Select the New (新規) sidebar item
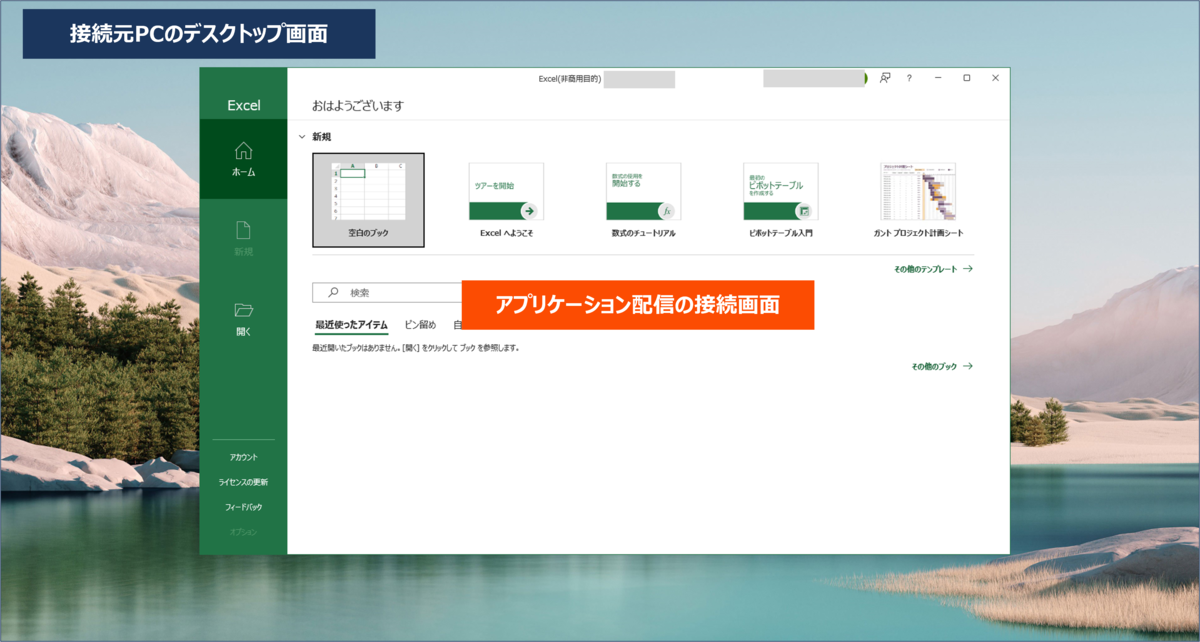 pyautogui.click(x=243, y=239)
